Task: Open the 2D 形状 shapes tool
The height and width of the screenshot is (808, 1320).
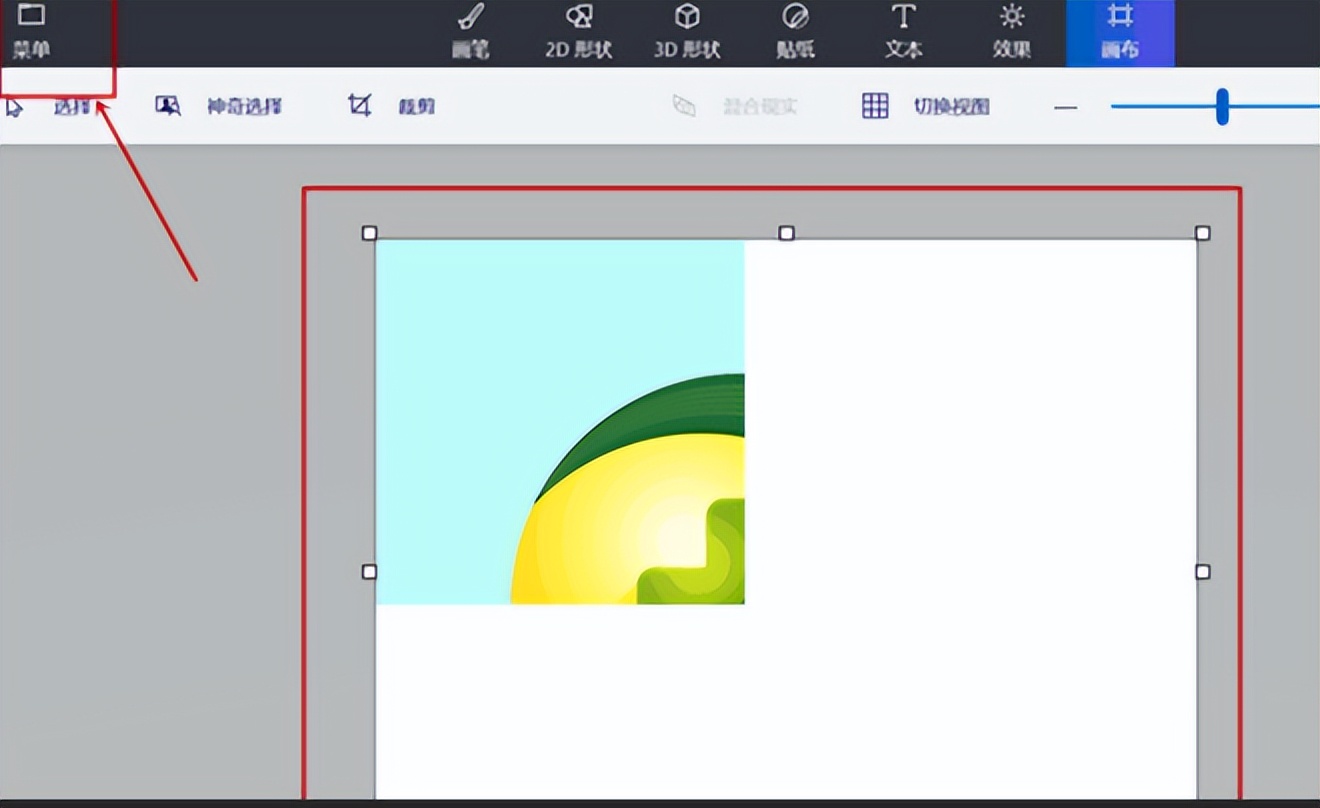Action: 579,32
